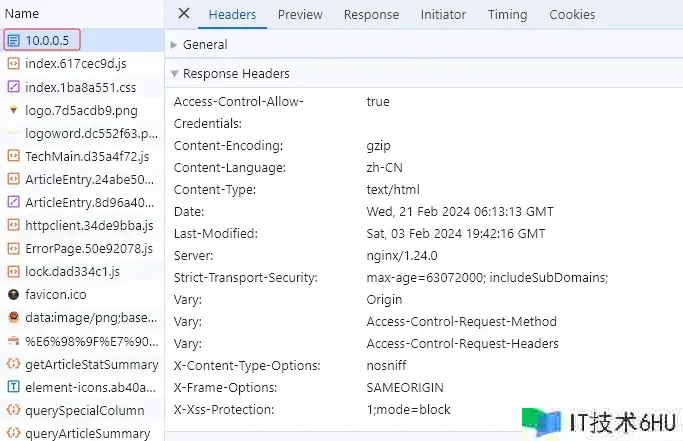
Task: Select the querySpecialColumn request
Action: tap(92, 410)
